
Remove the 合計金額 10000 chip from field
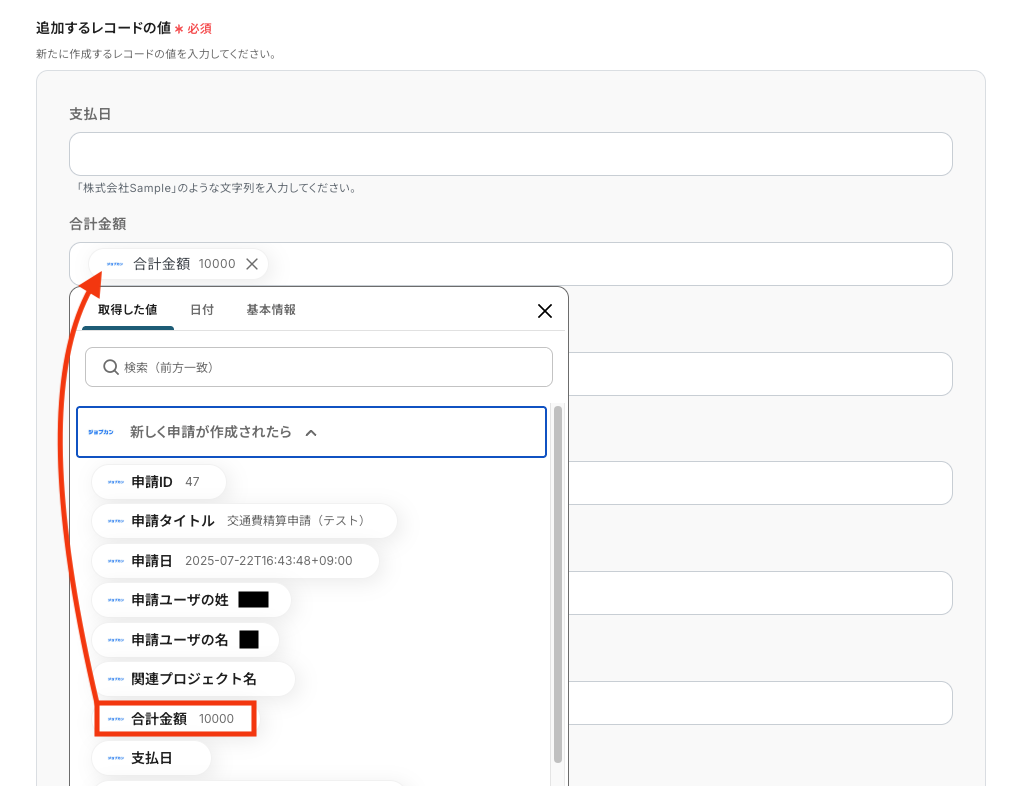click(252, 264)
